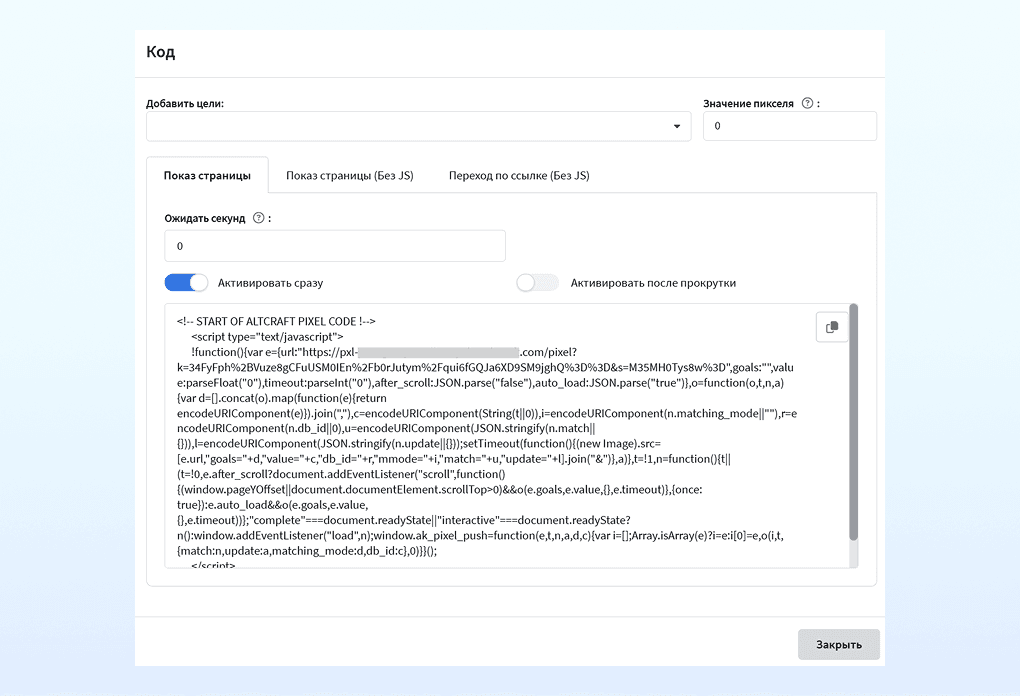Click the Код dialog heading

[161, 52]
